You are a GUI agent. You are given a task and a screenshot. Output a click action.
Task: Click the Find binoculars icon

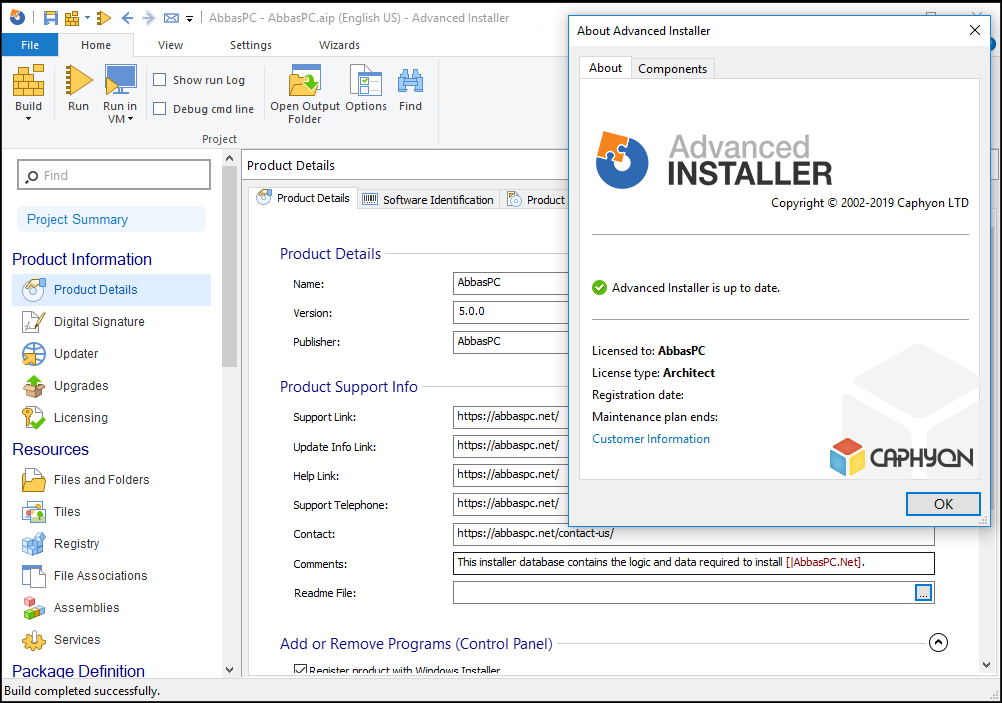[410, 81]
